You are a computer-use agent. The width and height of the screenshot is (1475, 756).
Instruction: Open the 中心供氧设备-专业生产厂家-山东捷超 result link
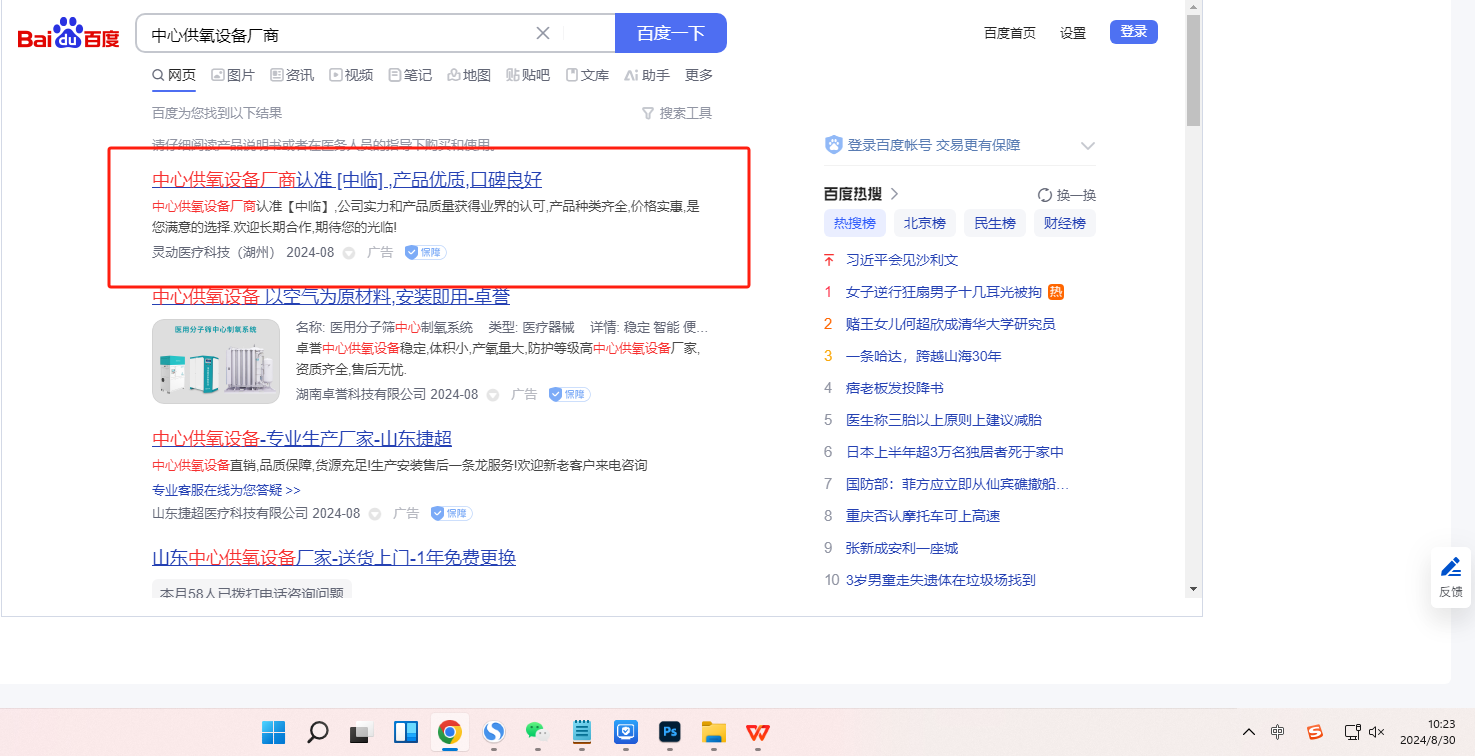coord(302,438)
